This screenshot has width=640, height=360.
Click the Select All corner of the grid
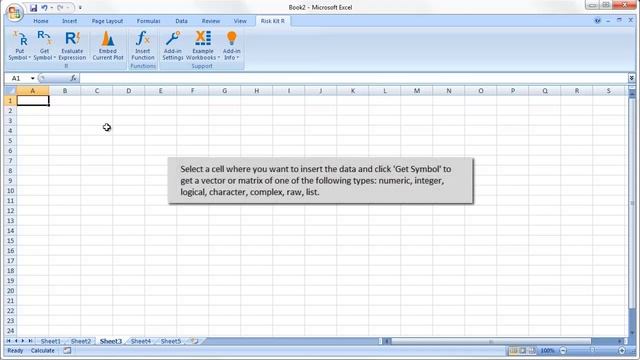(x=10, y=91)
